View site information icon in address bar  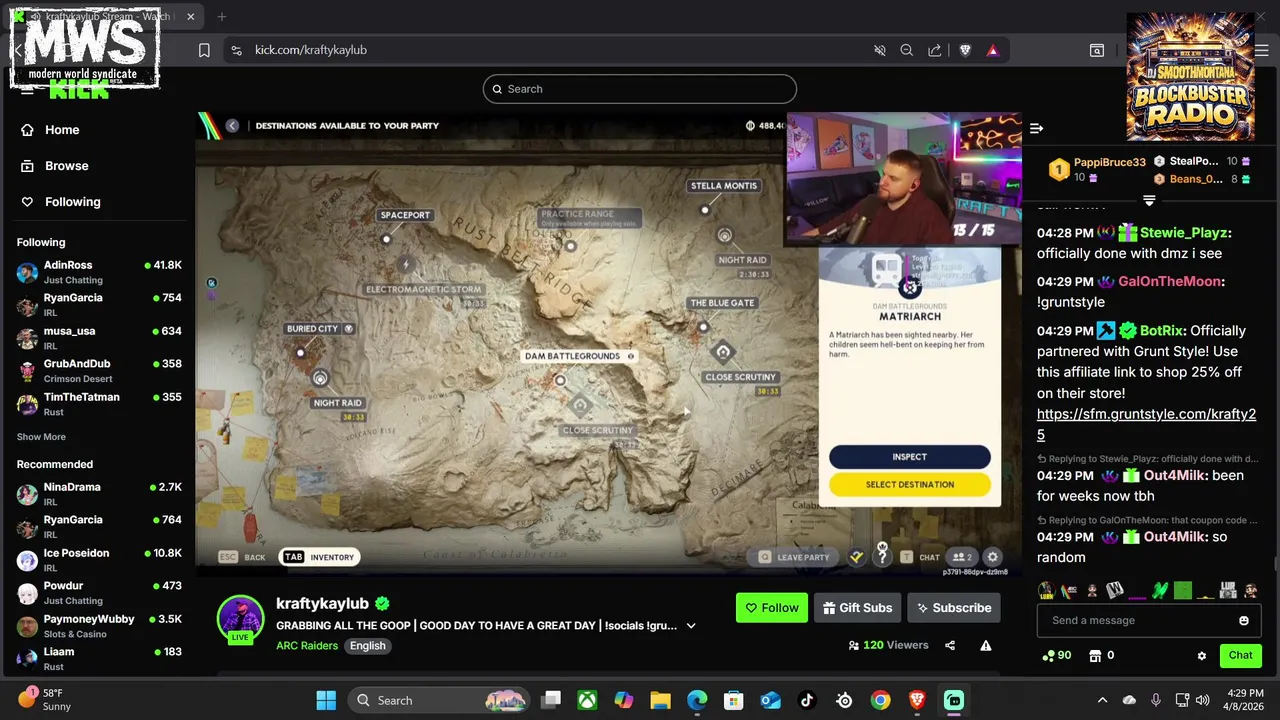(x=235, y=50)
